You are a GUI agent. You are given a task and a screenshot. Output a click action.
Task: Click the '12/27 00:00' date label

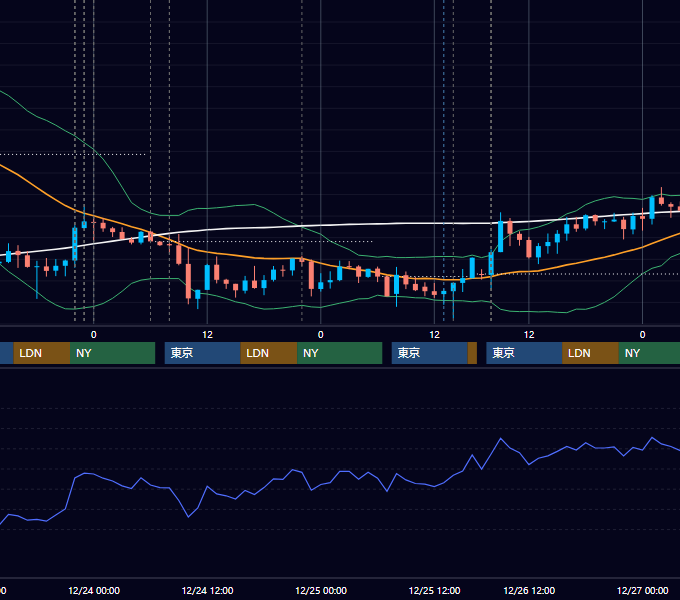pyautogui.click(x=642, y=590)
